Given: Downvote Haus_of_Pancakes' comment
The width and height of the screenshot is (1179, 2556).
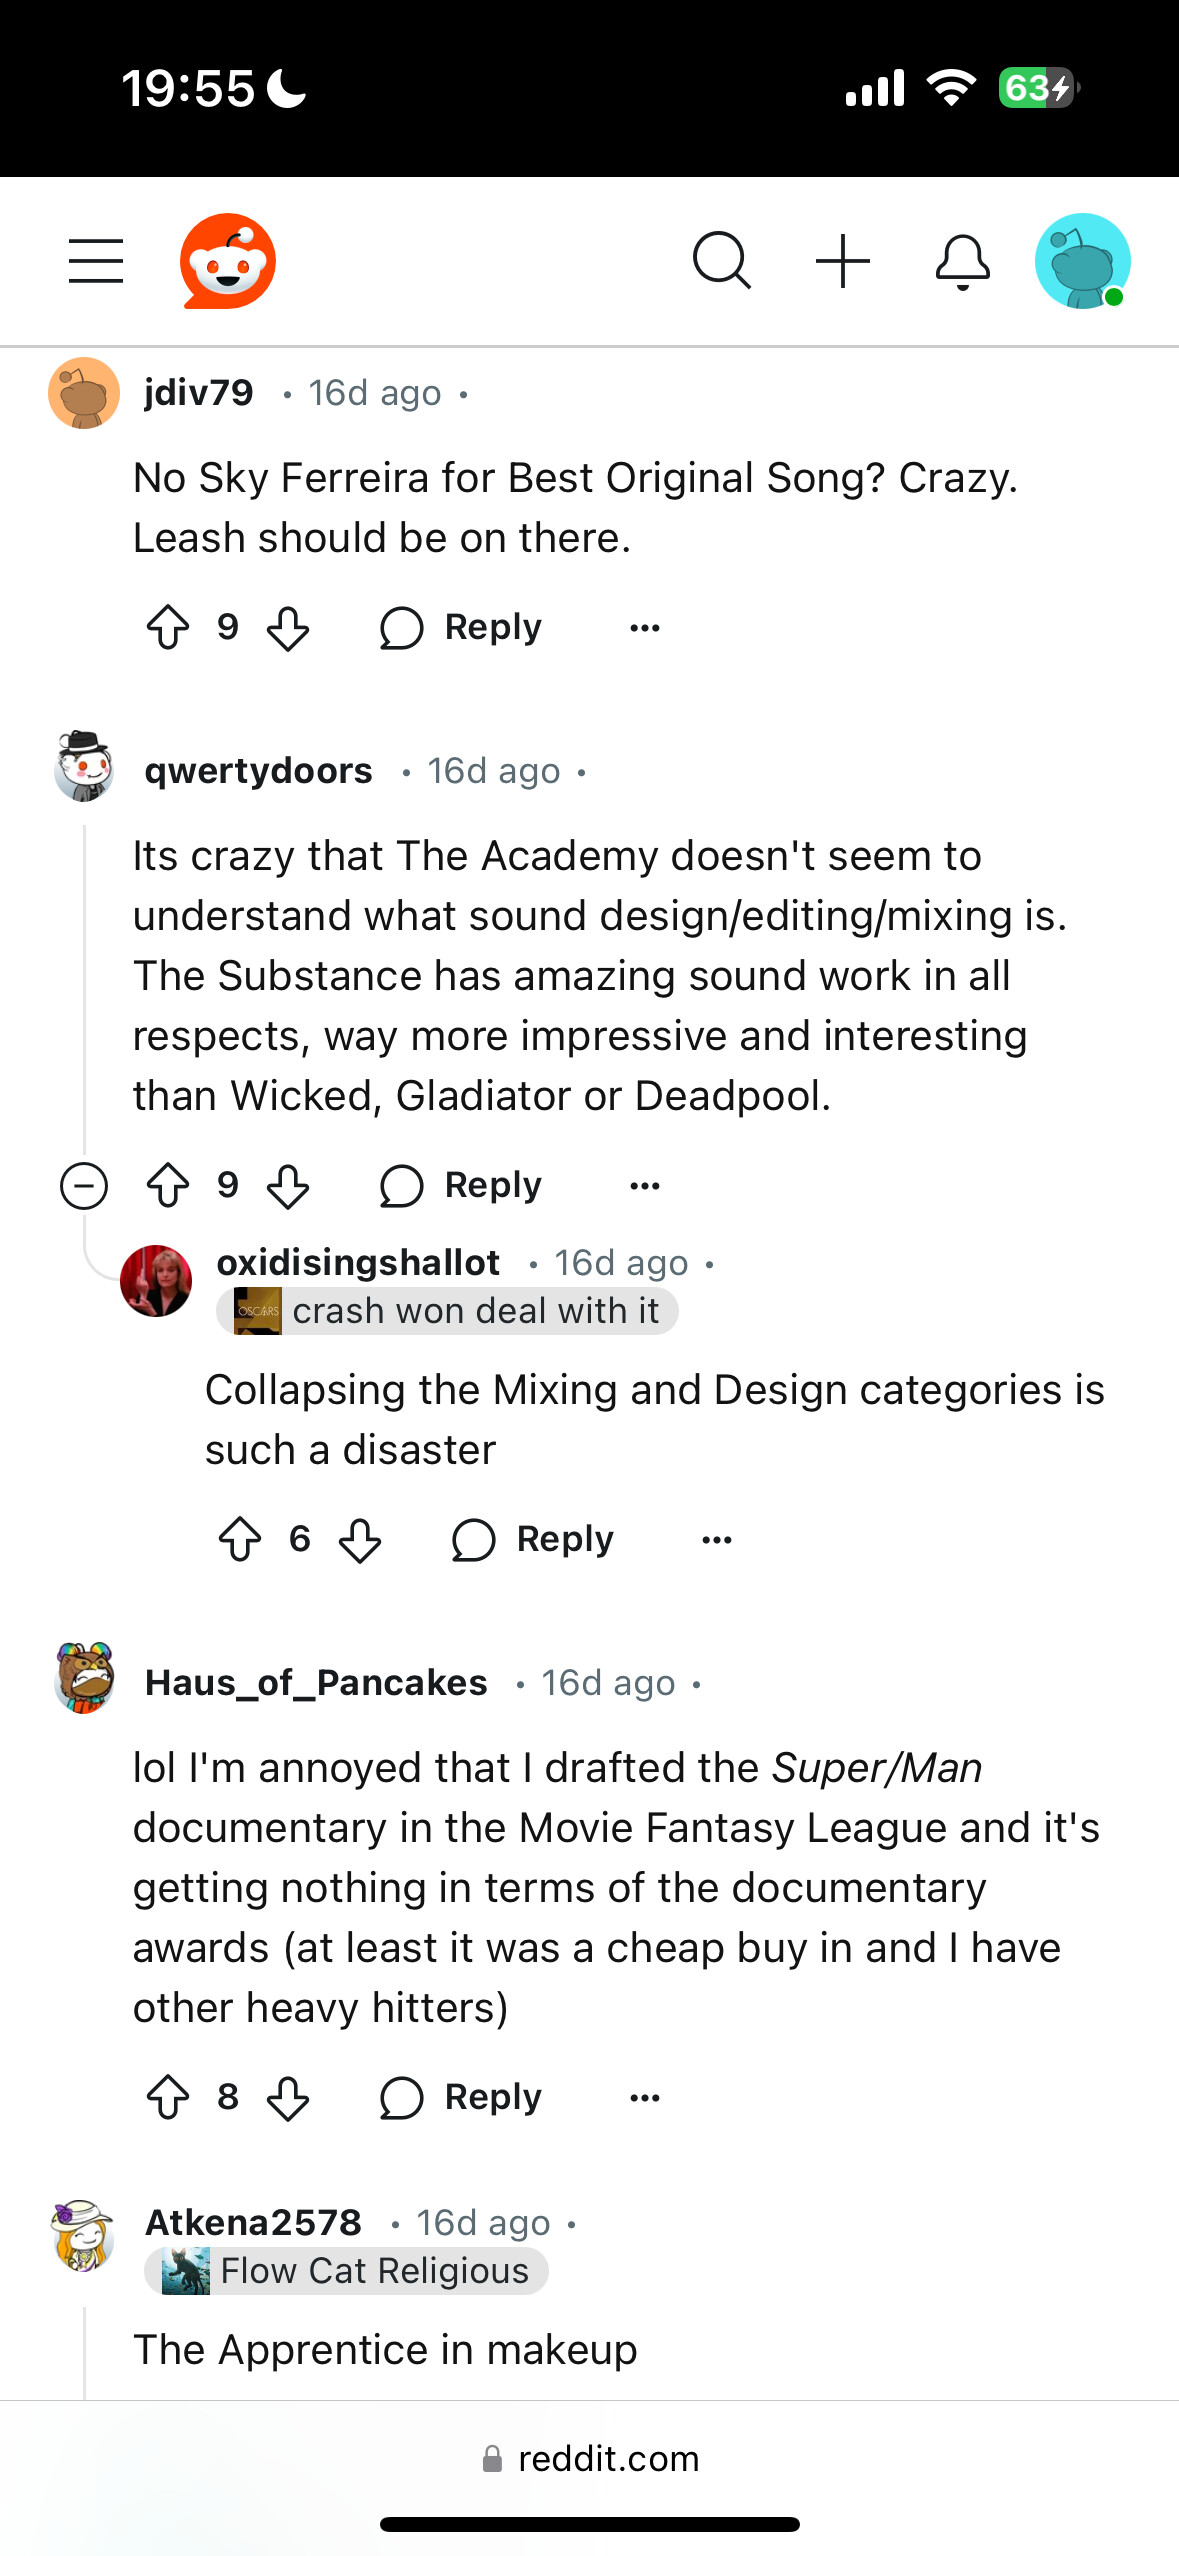Looking at the screenshot, I should 288,2098.
